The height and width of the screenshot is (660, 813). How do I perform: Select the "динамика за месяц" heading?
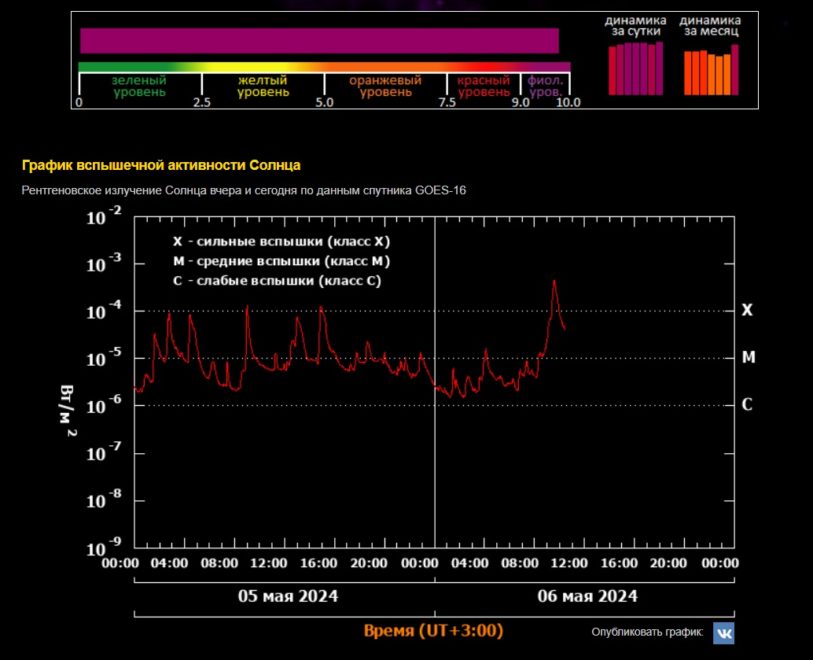711,26
